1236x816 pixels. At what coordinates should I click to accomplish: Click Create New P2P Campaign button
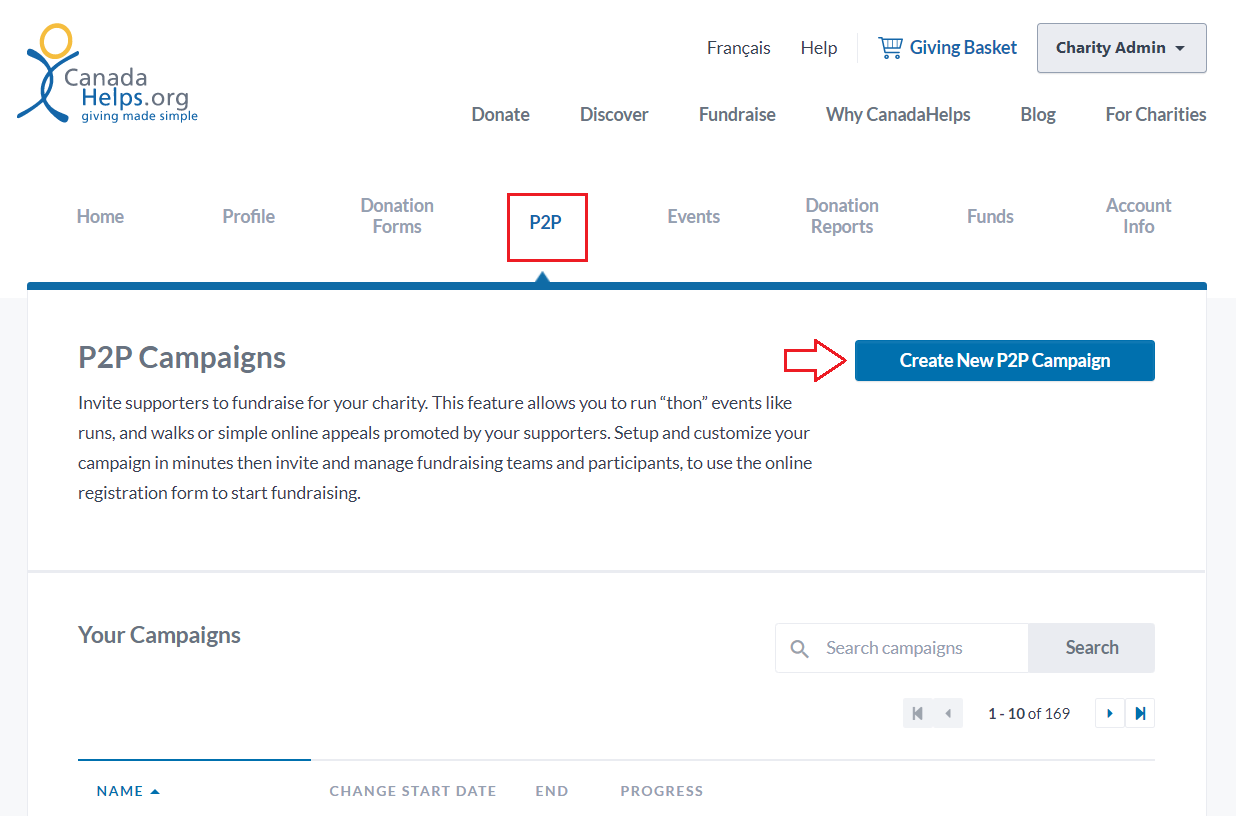coord(1005,361)
